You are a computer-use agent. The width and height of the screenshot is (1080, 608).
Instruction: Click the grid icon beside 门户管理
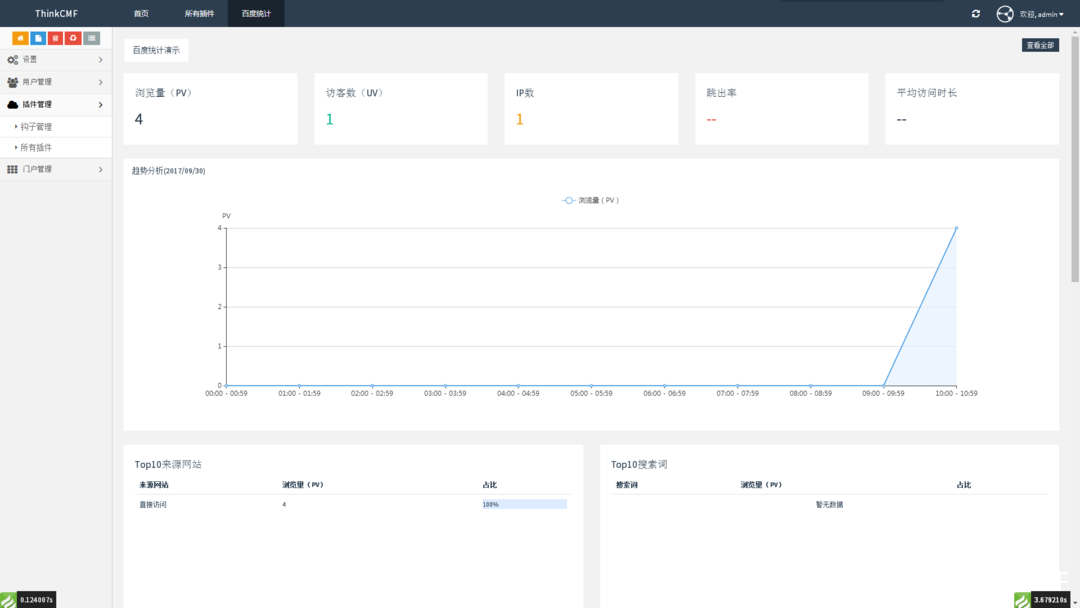click(x=12, y=169)
